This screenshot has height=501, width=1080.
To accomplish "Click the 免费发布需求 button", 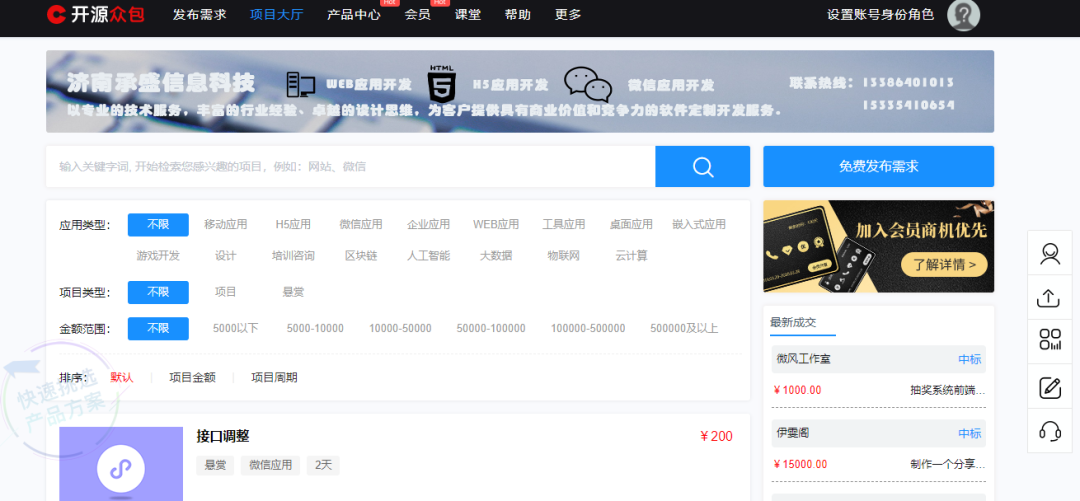I will pyautogui.click(x=878, y=166).
